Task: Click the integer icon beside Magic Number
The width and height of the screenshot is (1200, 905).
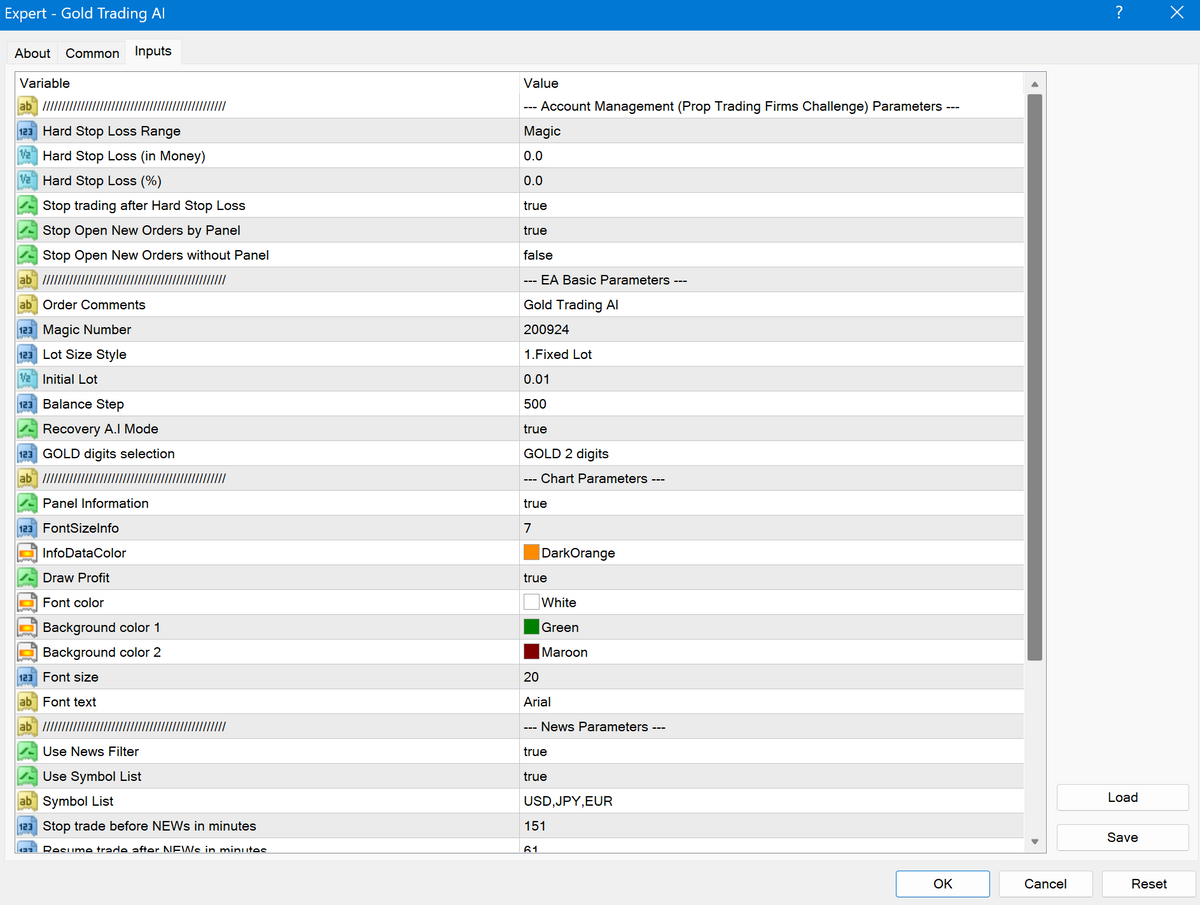Action: [x=27, y=330]
